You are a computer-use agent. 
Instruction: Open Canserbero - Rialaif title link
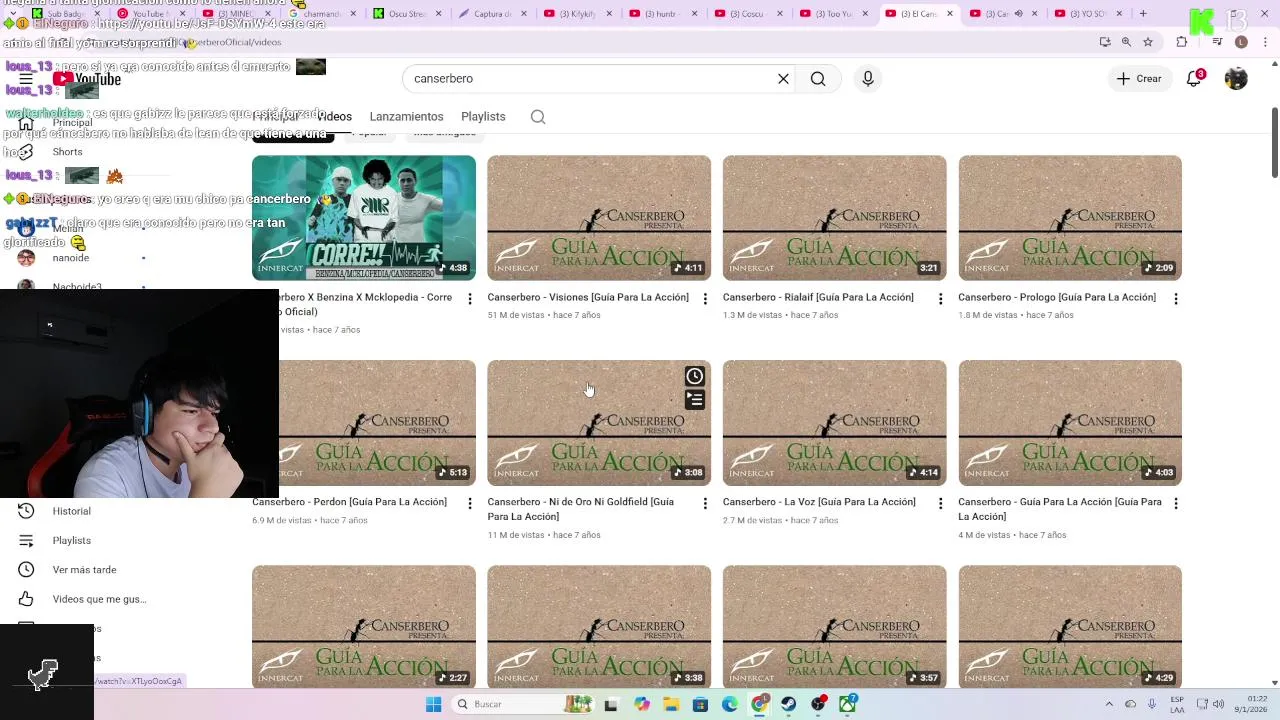coord(818,297)
